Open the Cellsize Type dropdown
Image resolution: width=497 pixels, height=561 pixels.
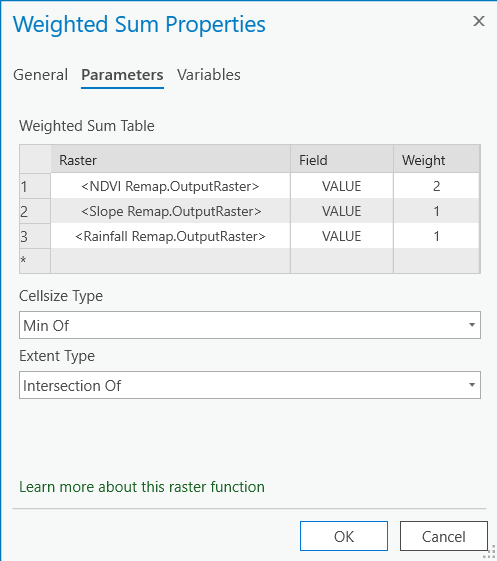coord(250,325)
